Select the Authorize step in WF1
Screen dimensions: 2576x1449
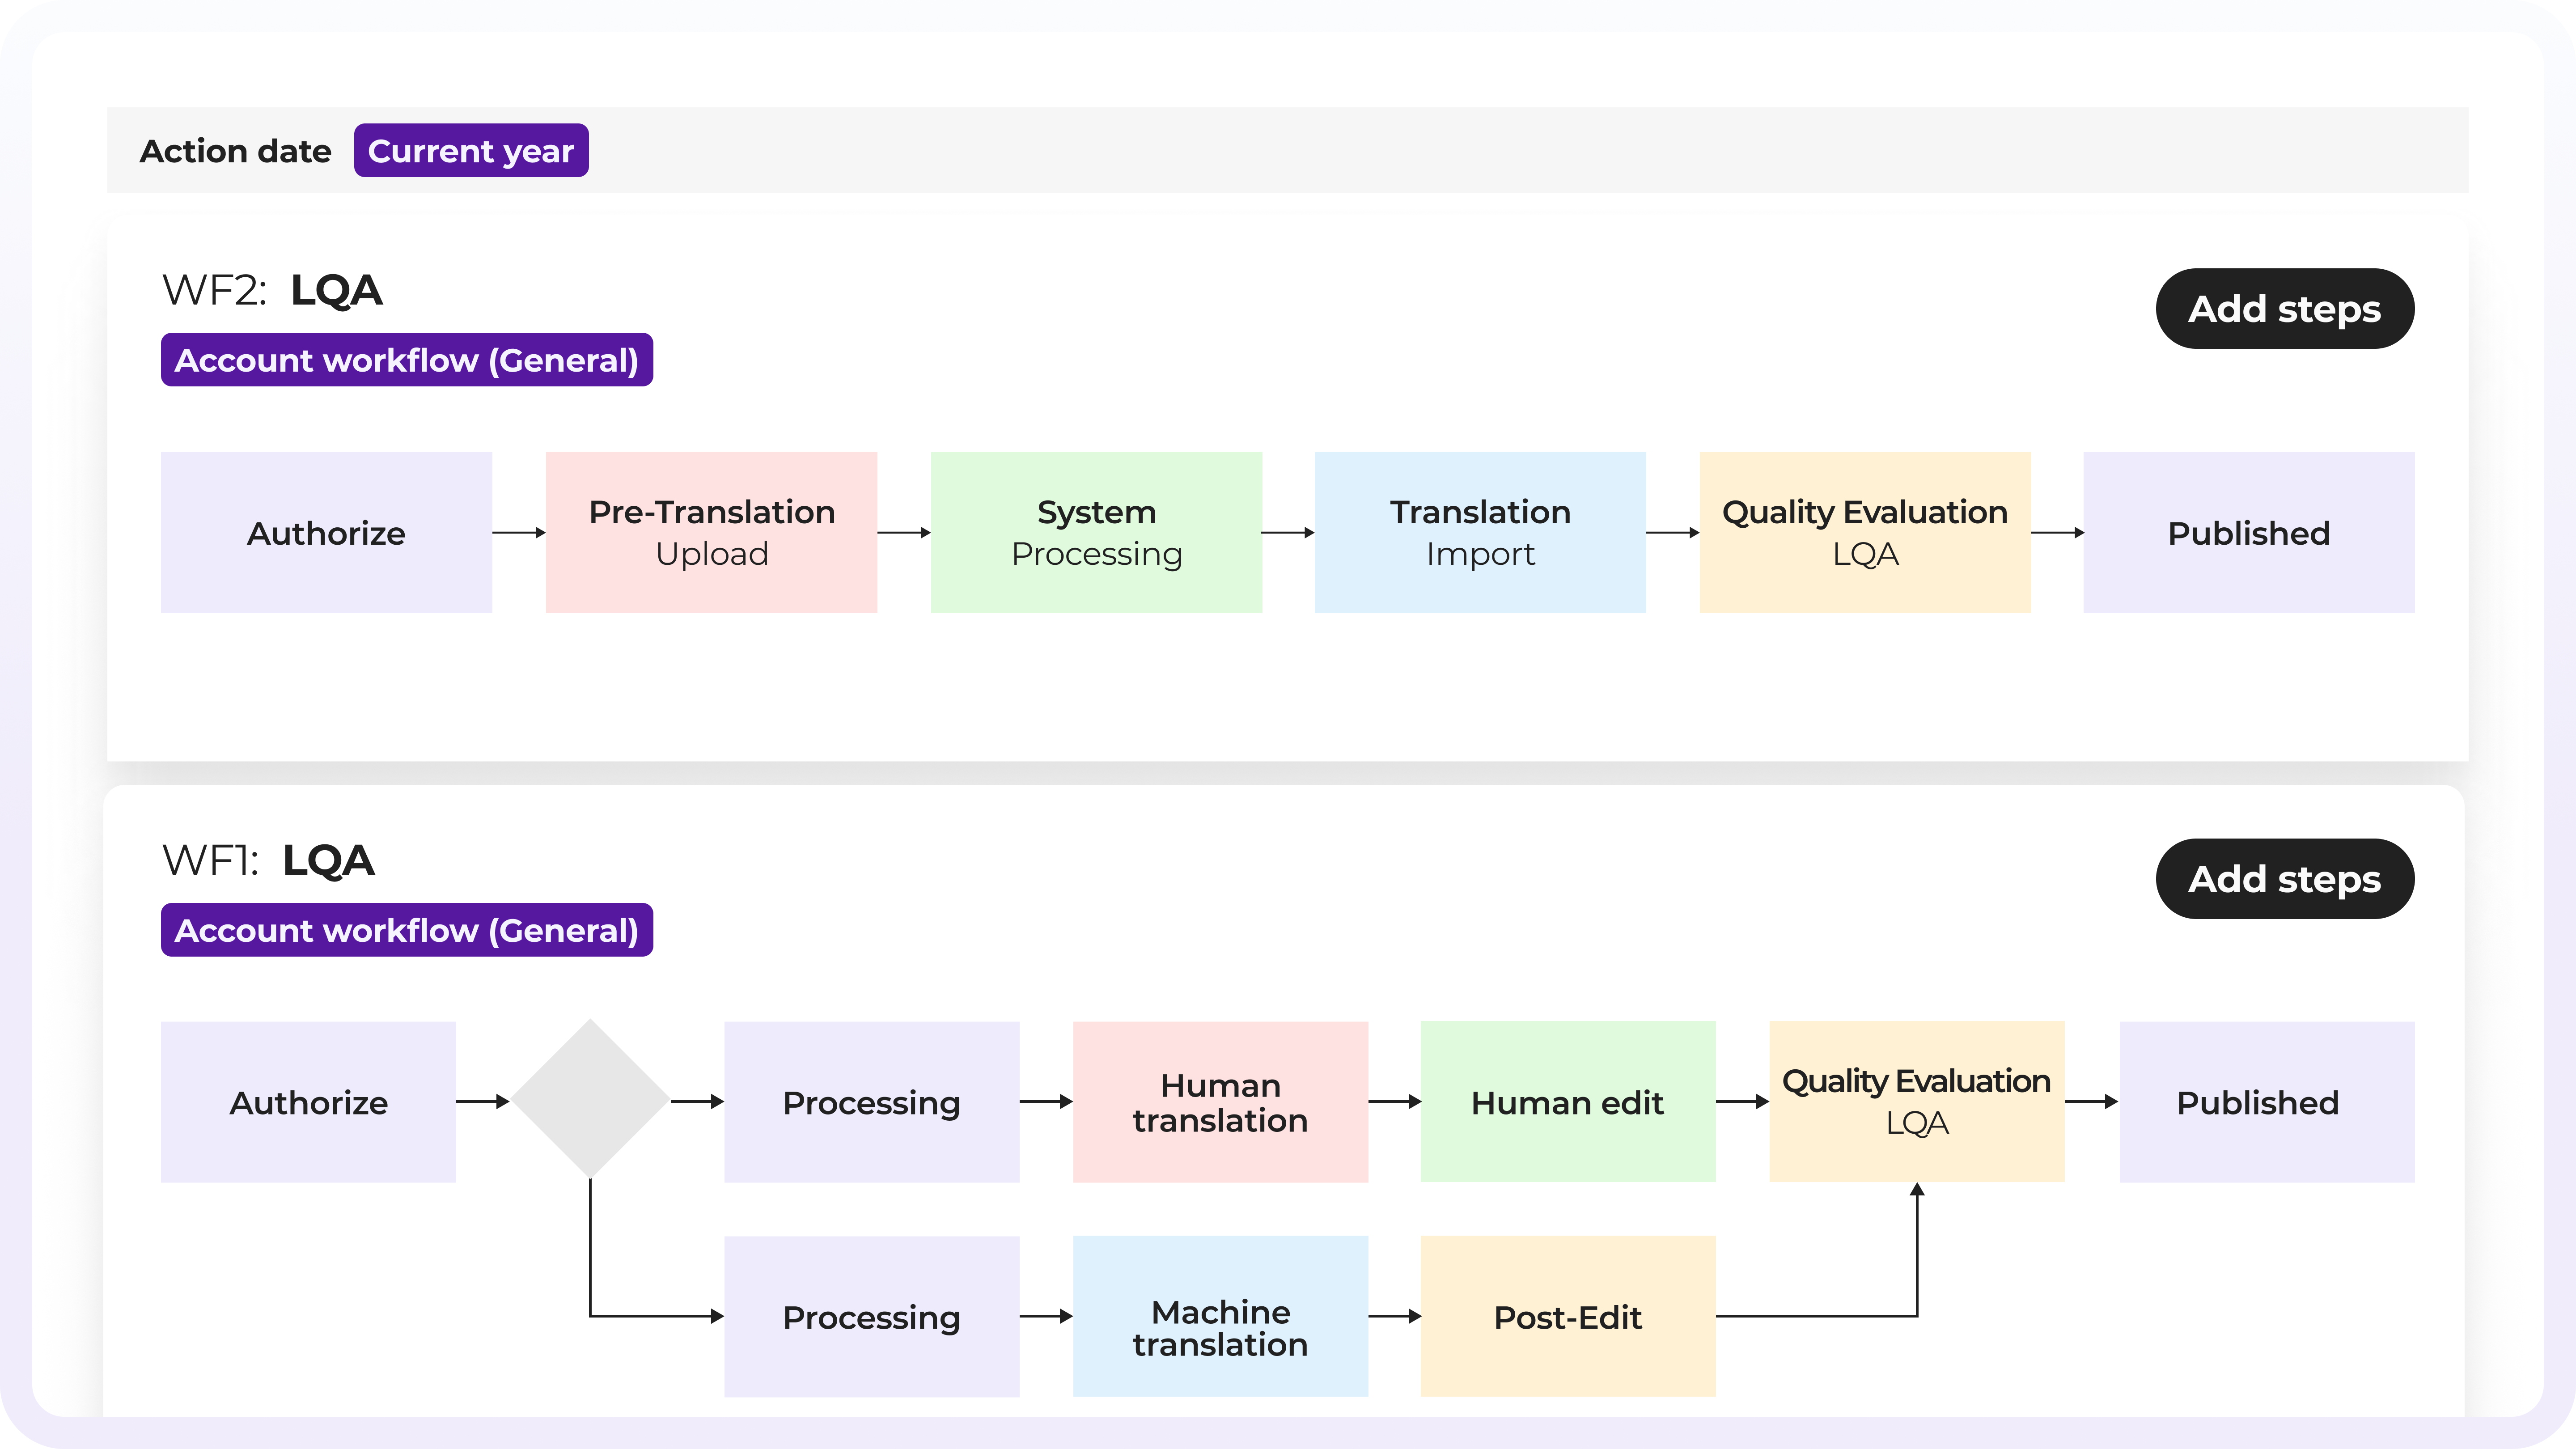[308, 1102]
